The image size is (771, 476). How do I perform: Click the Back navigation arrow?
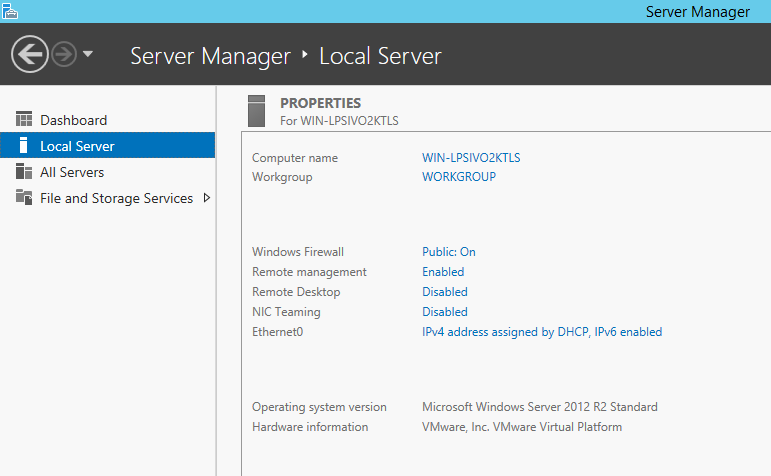tap(30, 54)
